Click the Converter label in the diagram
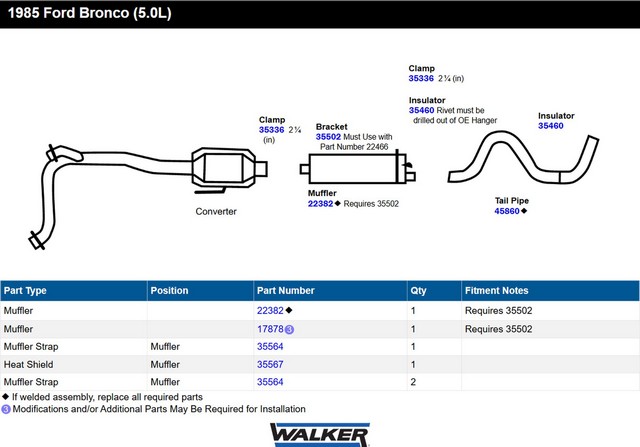Image resolution: width=640 pixels, height=447 pixels. [216, 211]
